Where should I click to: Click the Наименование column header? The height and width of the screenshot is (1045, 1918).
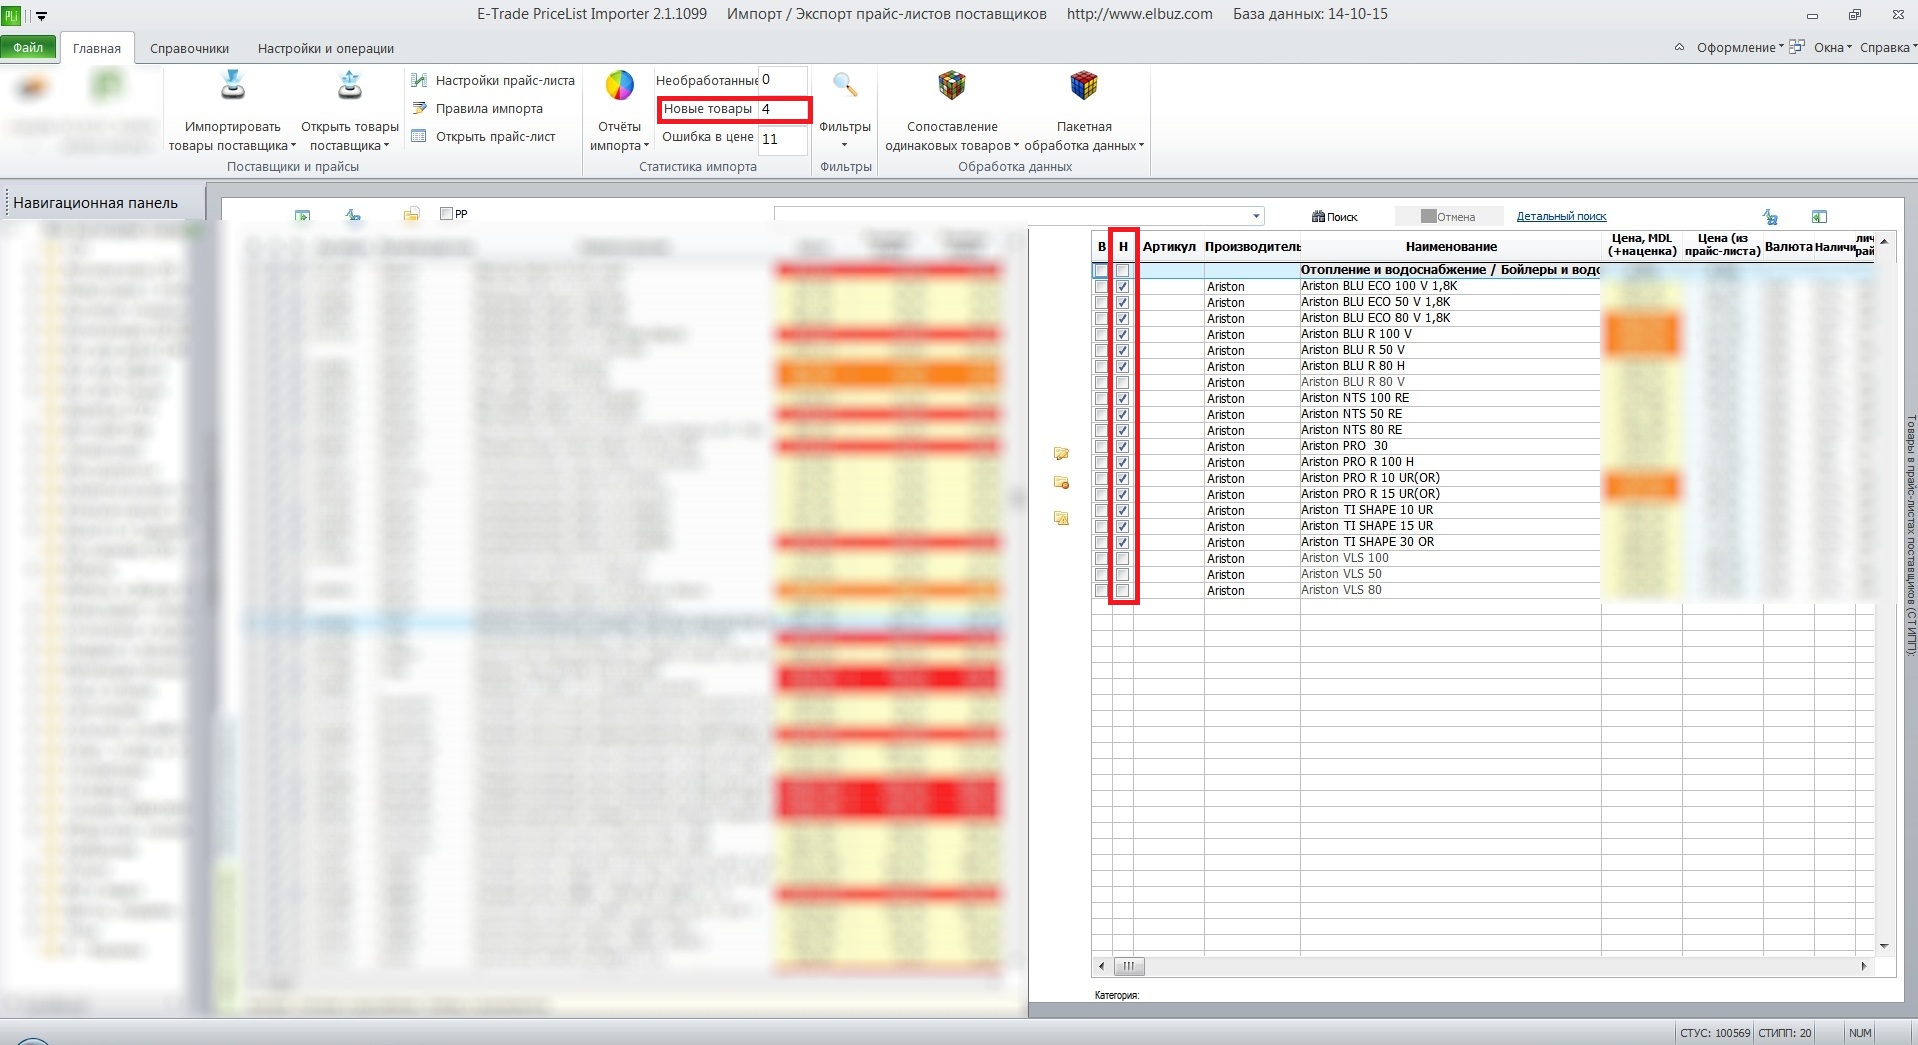(1451, 246)
